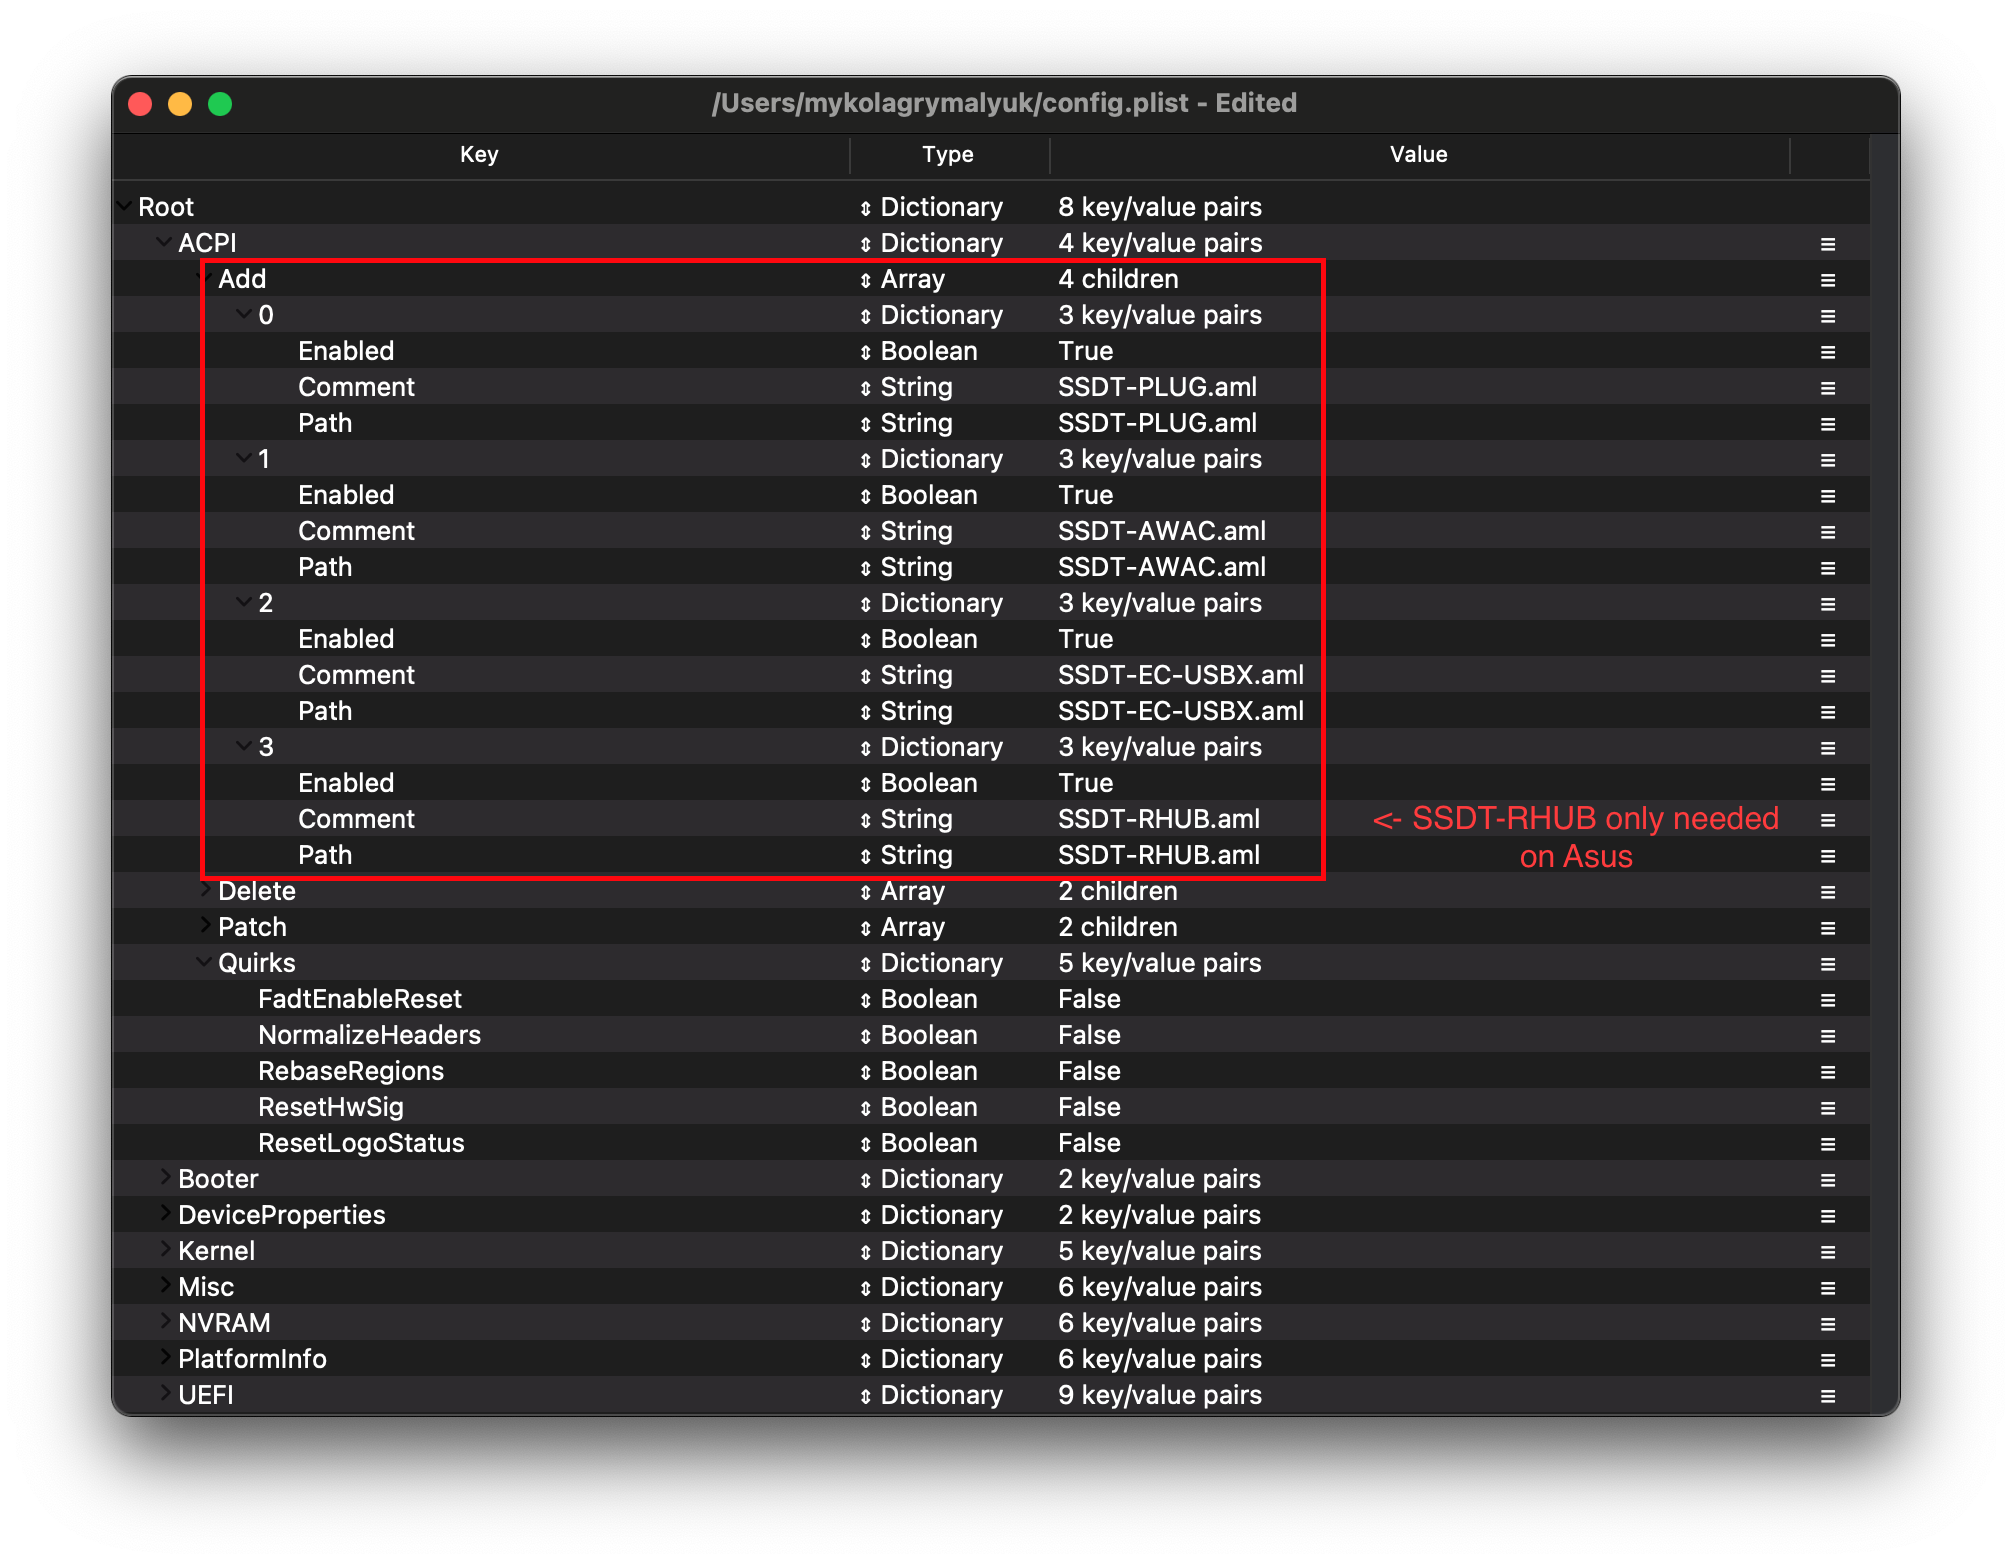Image resolution: width=2012 pixels, height=1564 pixels.
Task: Select the SSDT-AWAC.aml Path value
Action: point(1161,567)
